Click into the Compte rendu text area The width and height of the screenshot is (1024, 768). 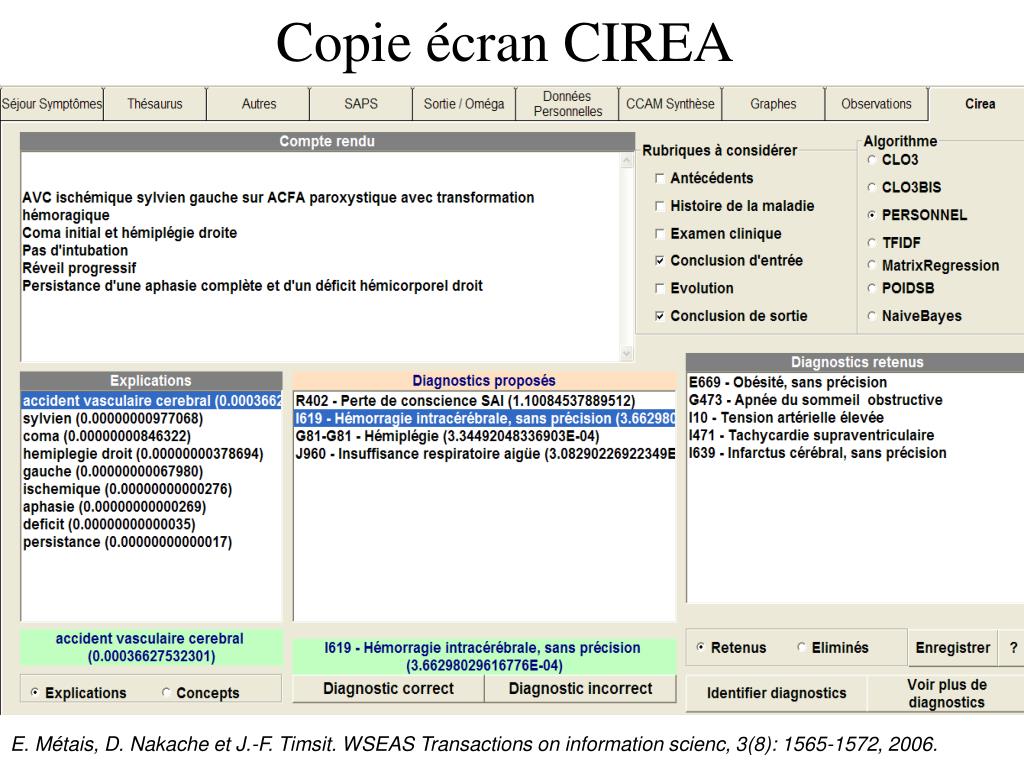[321, 257]
